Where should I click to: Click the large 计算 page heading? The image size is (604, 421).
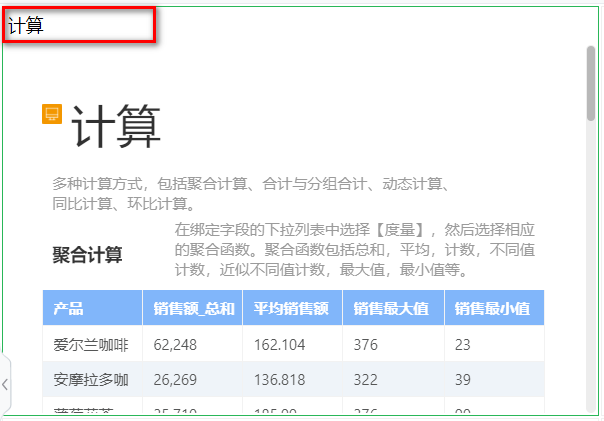pyautogui.click(x=117, y=129)
